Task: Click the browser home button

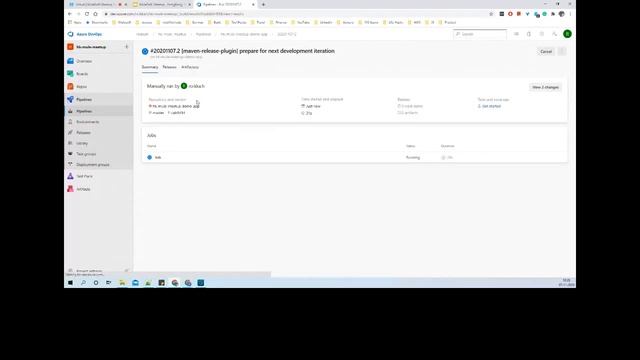Action: 96,14
